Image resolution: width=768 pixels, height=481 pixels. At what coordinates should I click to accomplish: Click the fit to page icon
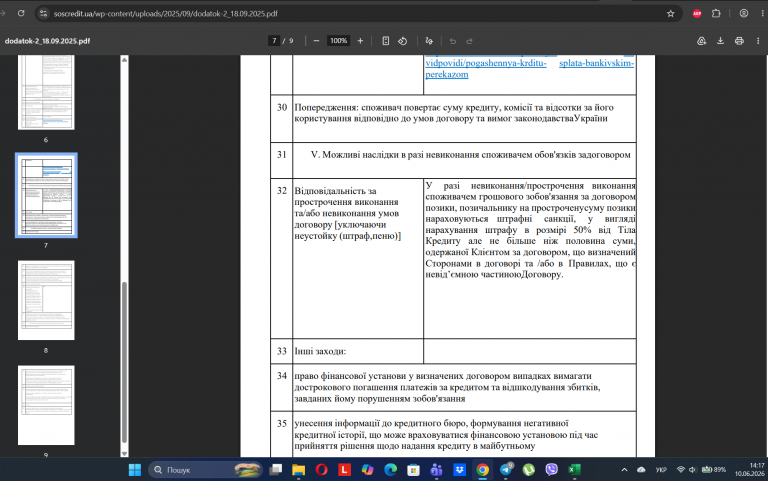coord(386,41)
